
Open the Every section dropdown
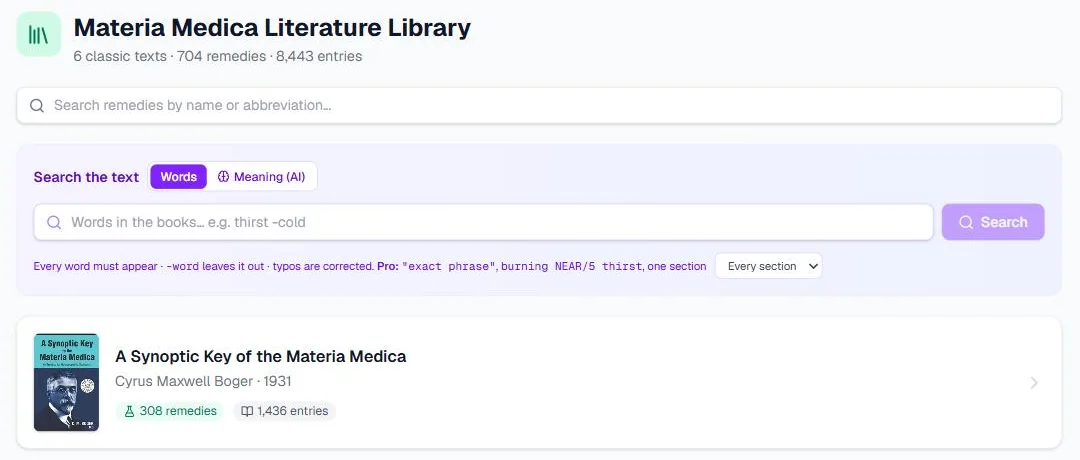769,266
